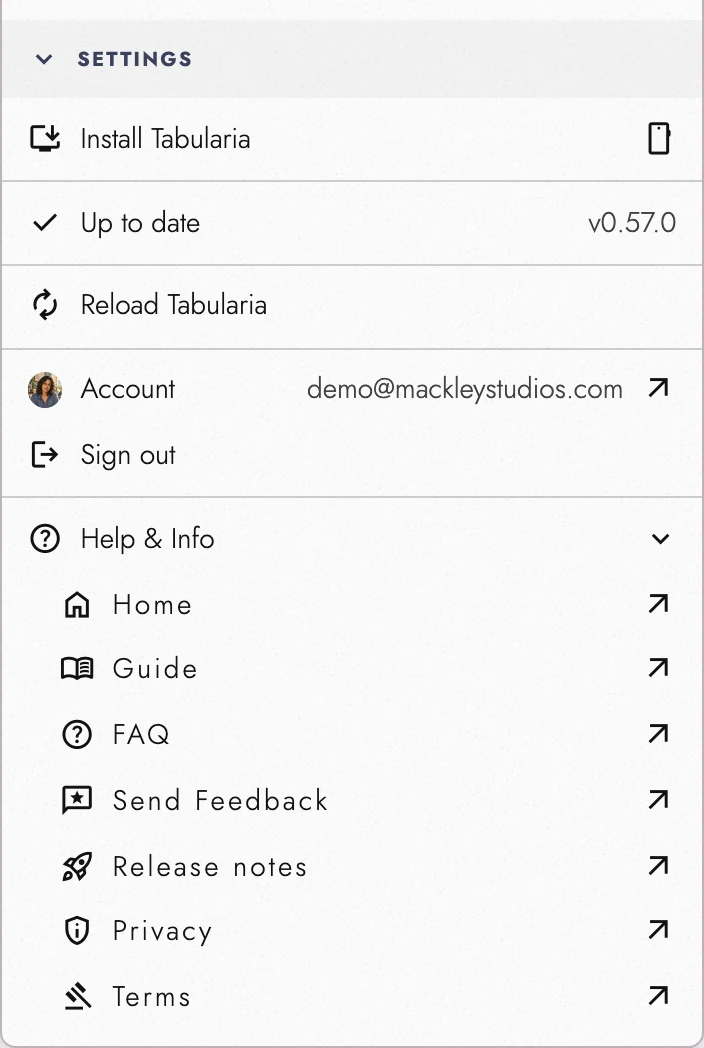The height and width of the screenshot is (1048, 704).
Task: Click the FAQ question circle icon
Action: click(77, 735)
